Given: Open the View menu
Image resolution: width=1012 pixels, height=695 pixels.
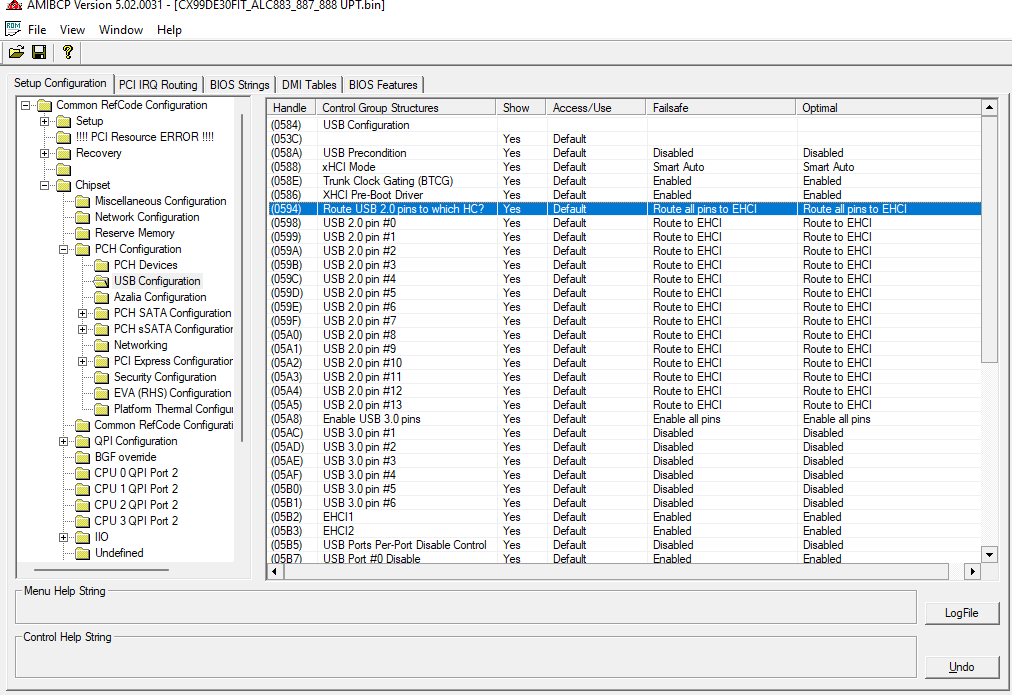Looking at the screenshot, I should pos(72,30).
